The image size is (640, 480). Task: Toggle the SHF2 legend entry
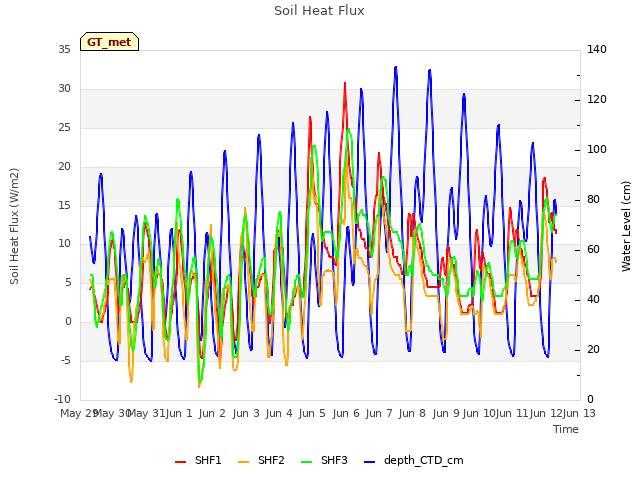coord(261,460)
